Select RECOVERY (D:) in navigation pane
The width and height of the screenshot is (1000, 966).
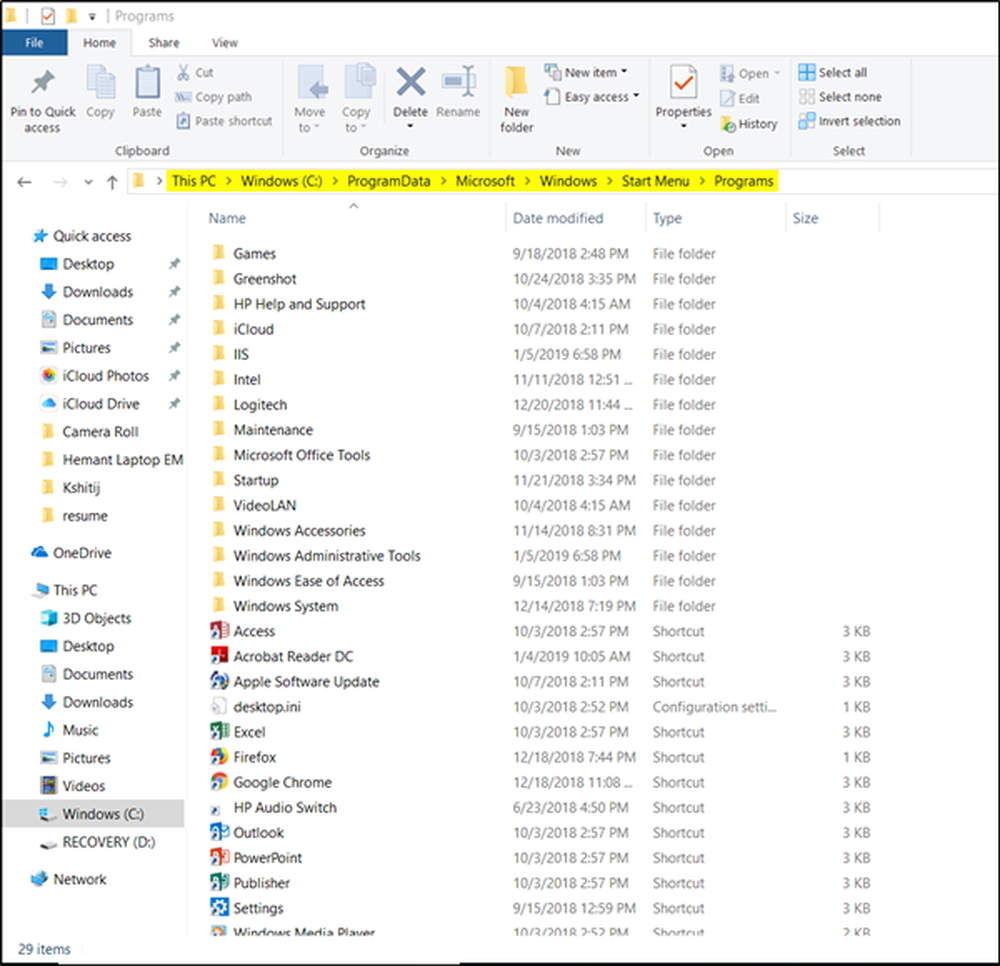click(x=108, y=842)
